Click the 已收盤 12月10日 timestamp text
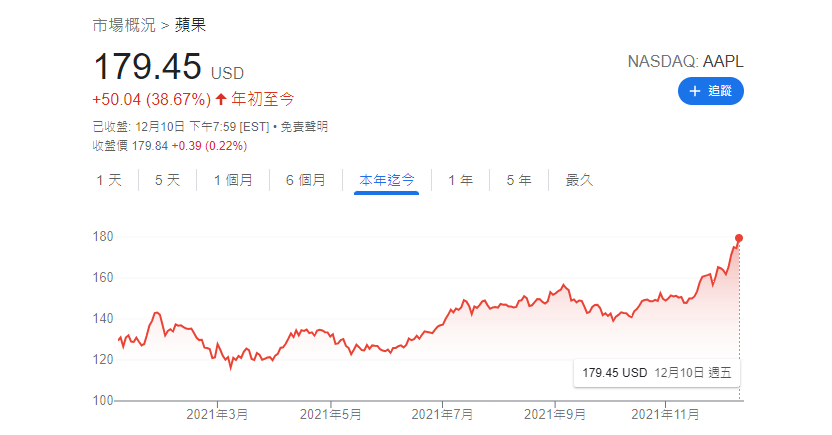The image size is (832, 435). pyautogui.click(x=181, y=127)
